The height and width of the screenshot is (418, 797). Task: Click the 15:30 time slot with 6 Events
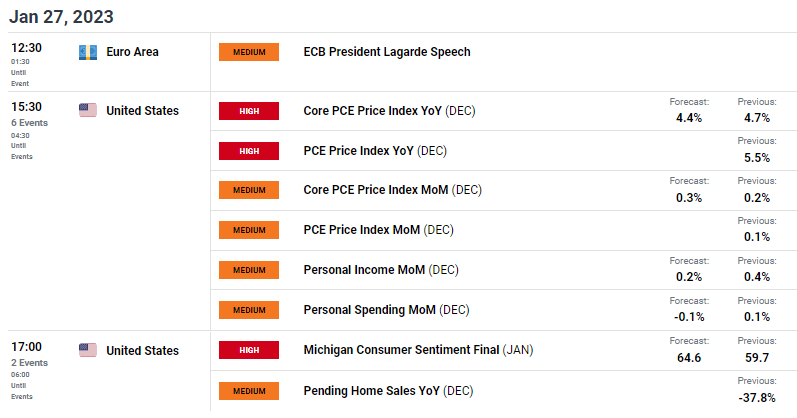(x=26, y=107)
